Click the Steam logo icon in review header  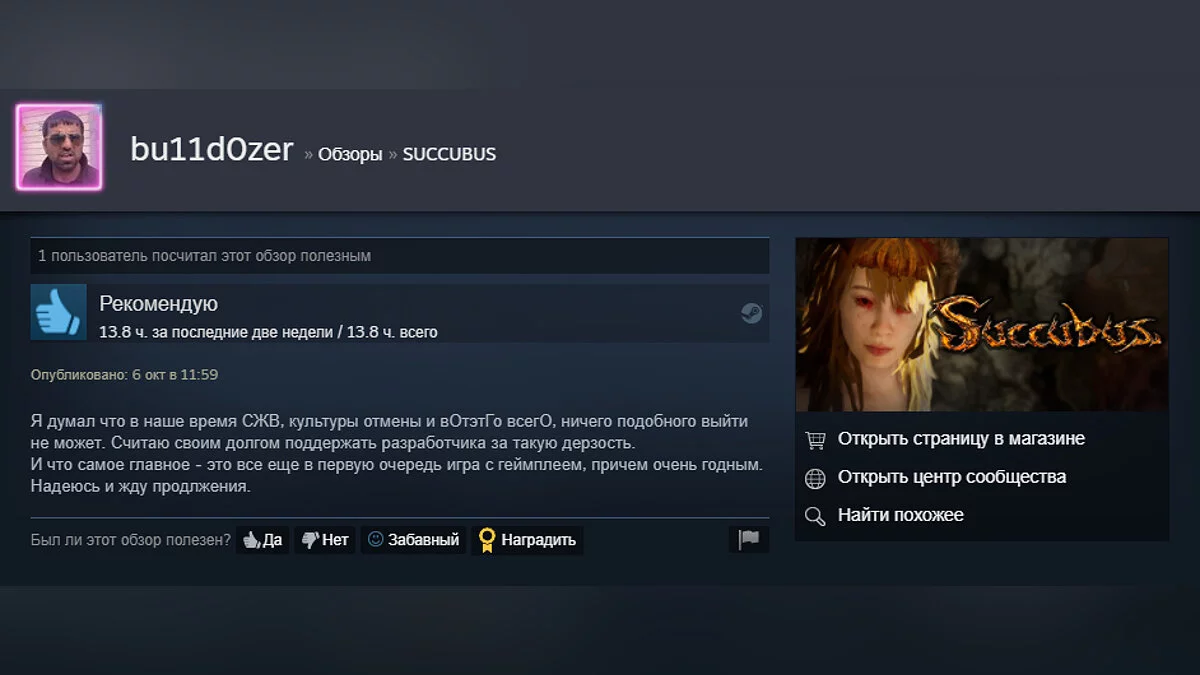click(x=751, y=313)
